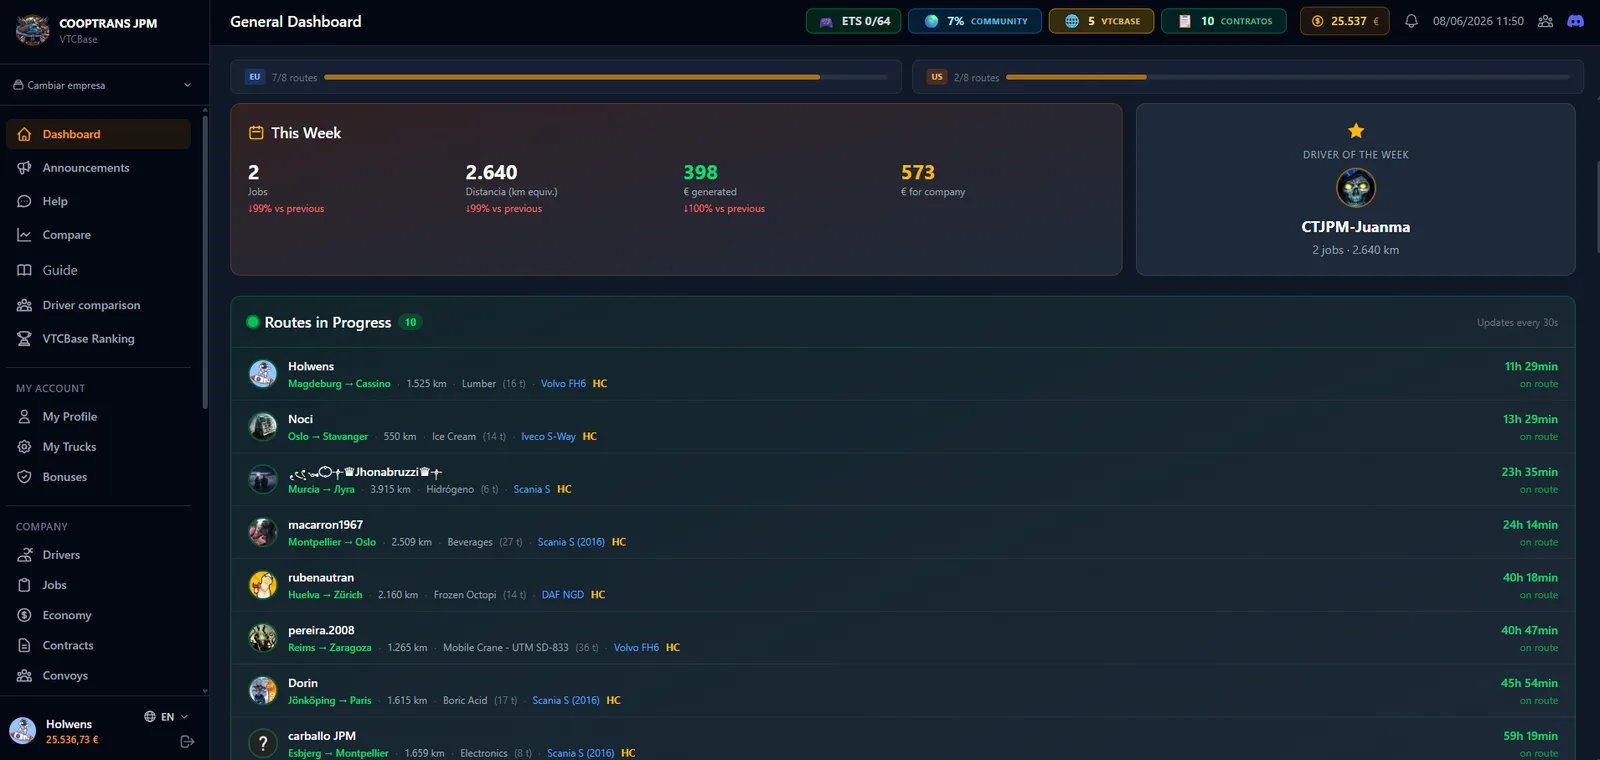This screenshot has height=760, width=1600.
Task: Click the My Profile person icon
Action: click(x=24, y=417)
